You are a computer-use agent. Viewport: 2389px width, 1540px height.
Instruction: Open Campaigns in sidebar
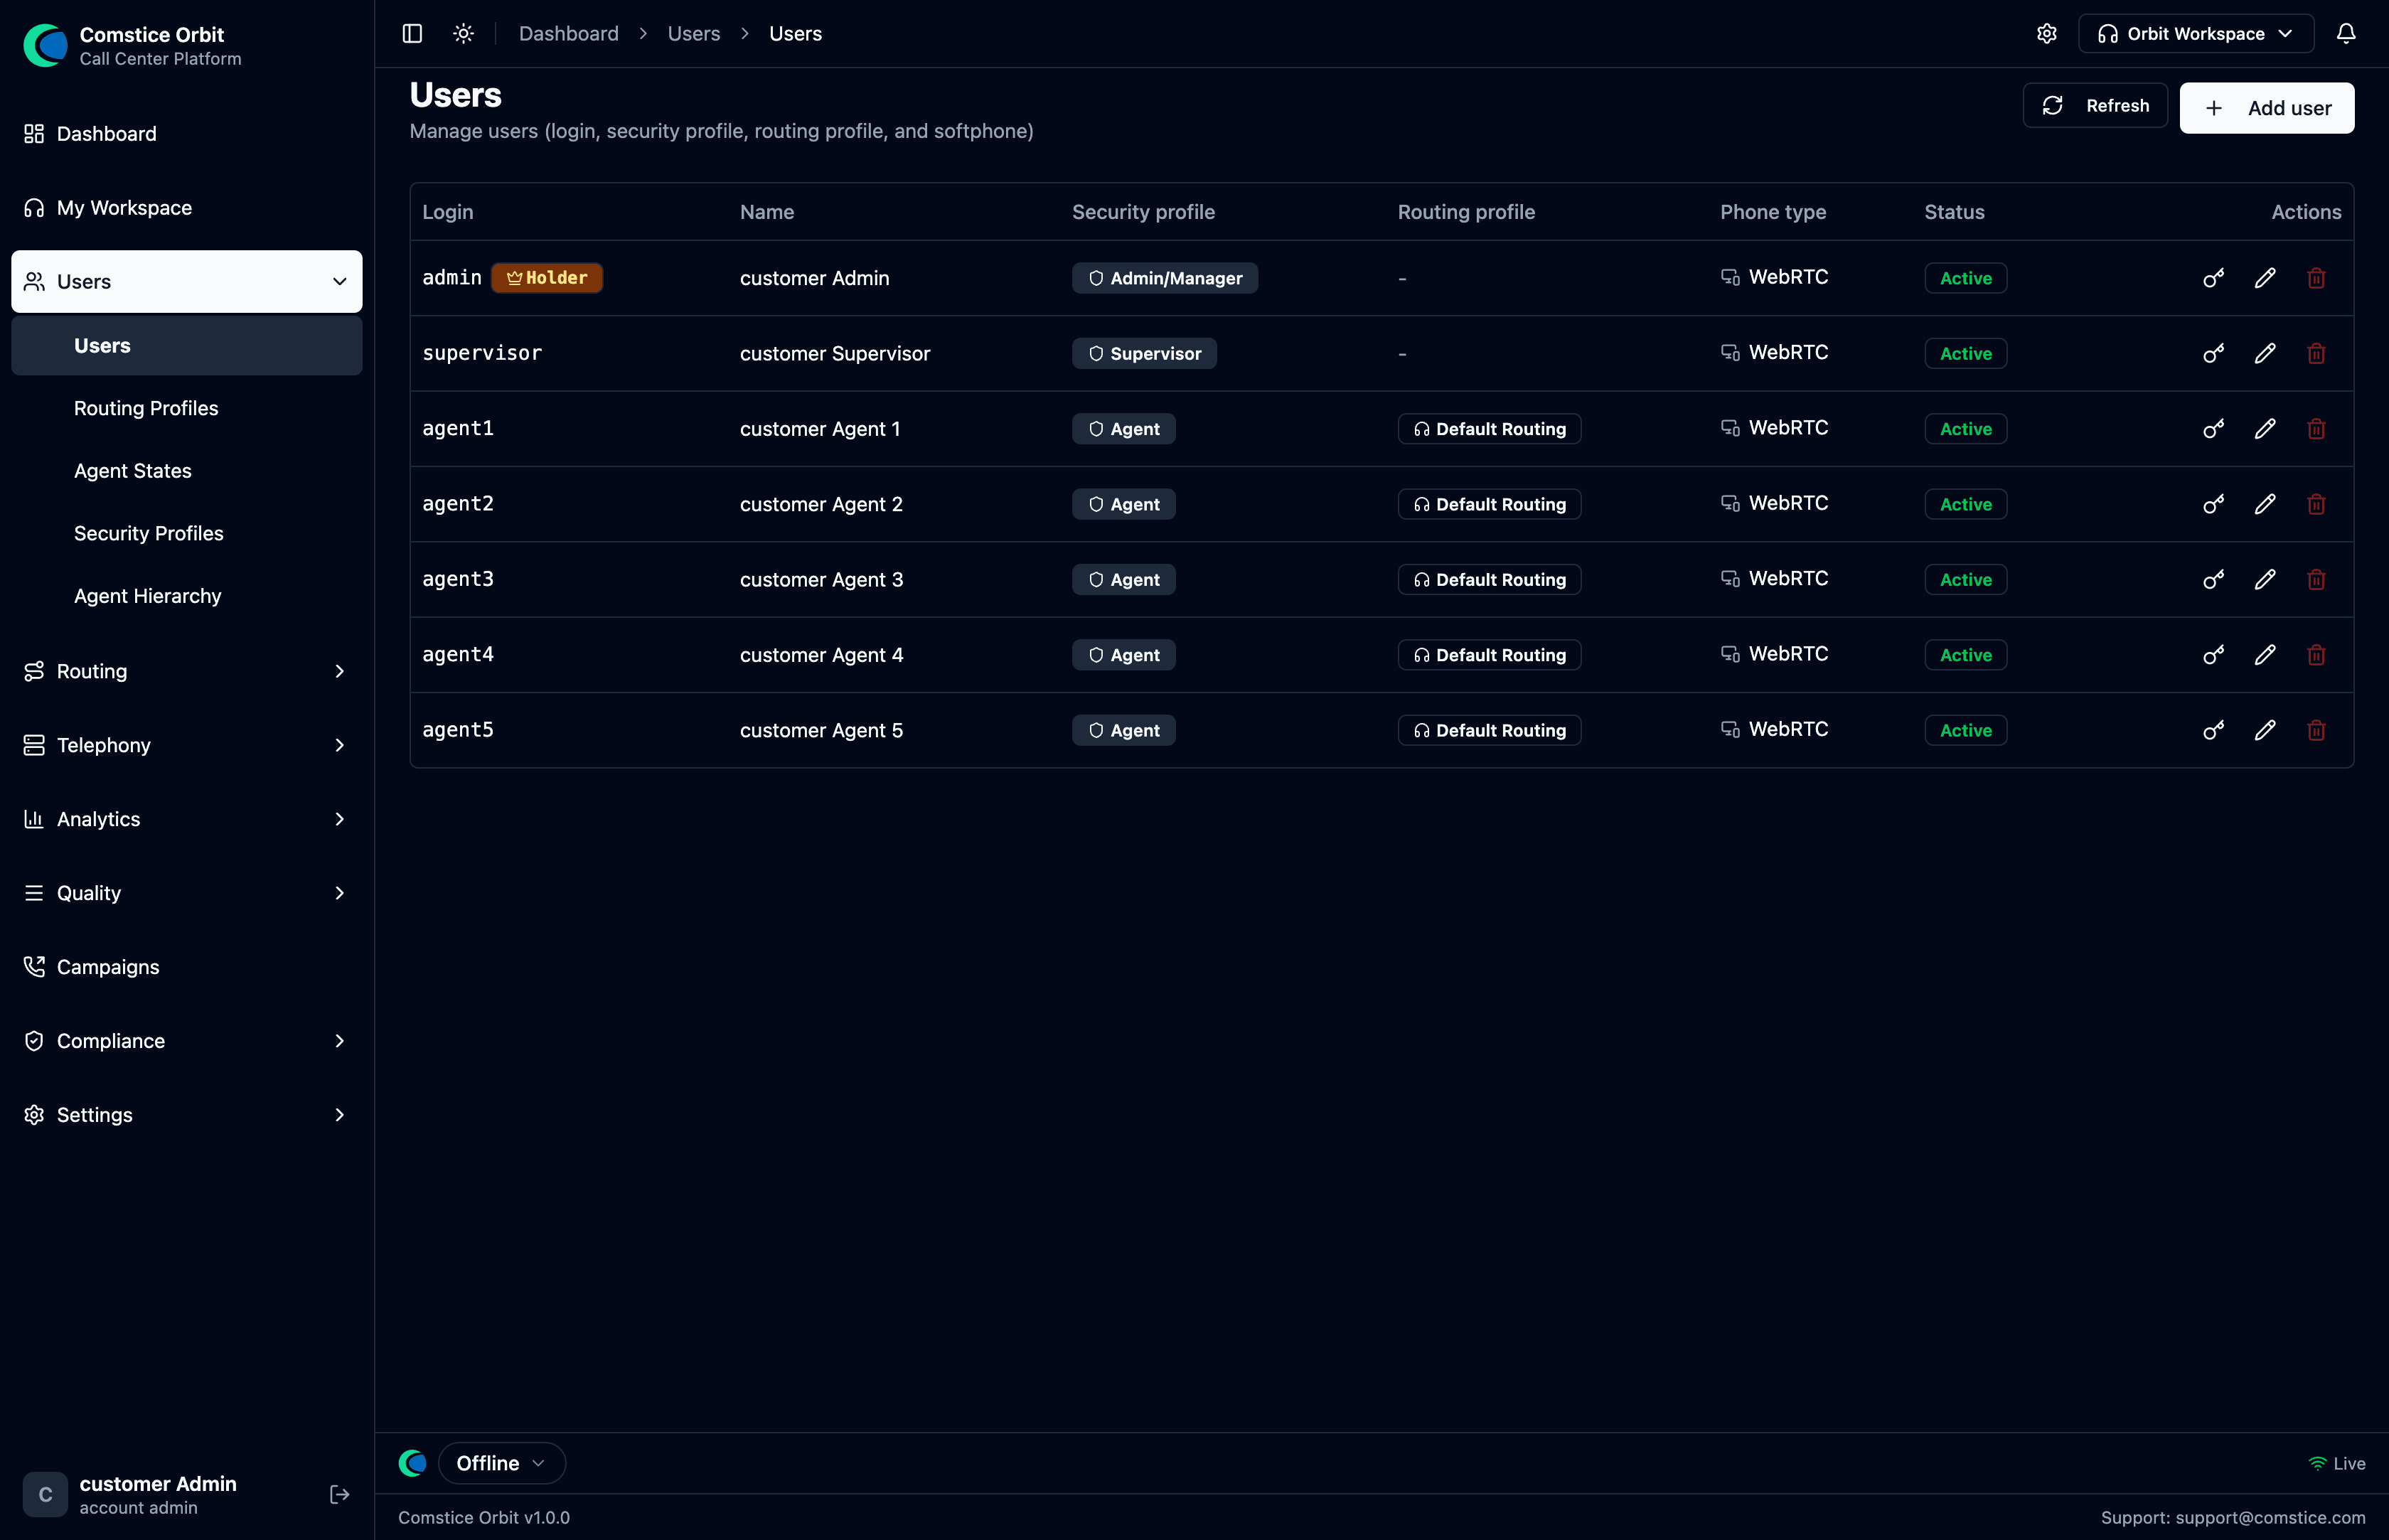point(187,967)
